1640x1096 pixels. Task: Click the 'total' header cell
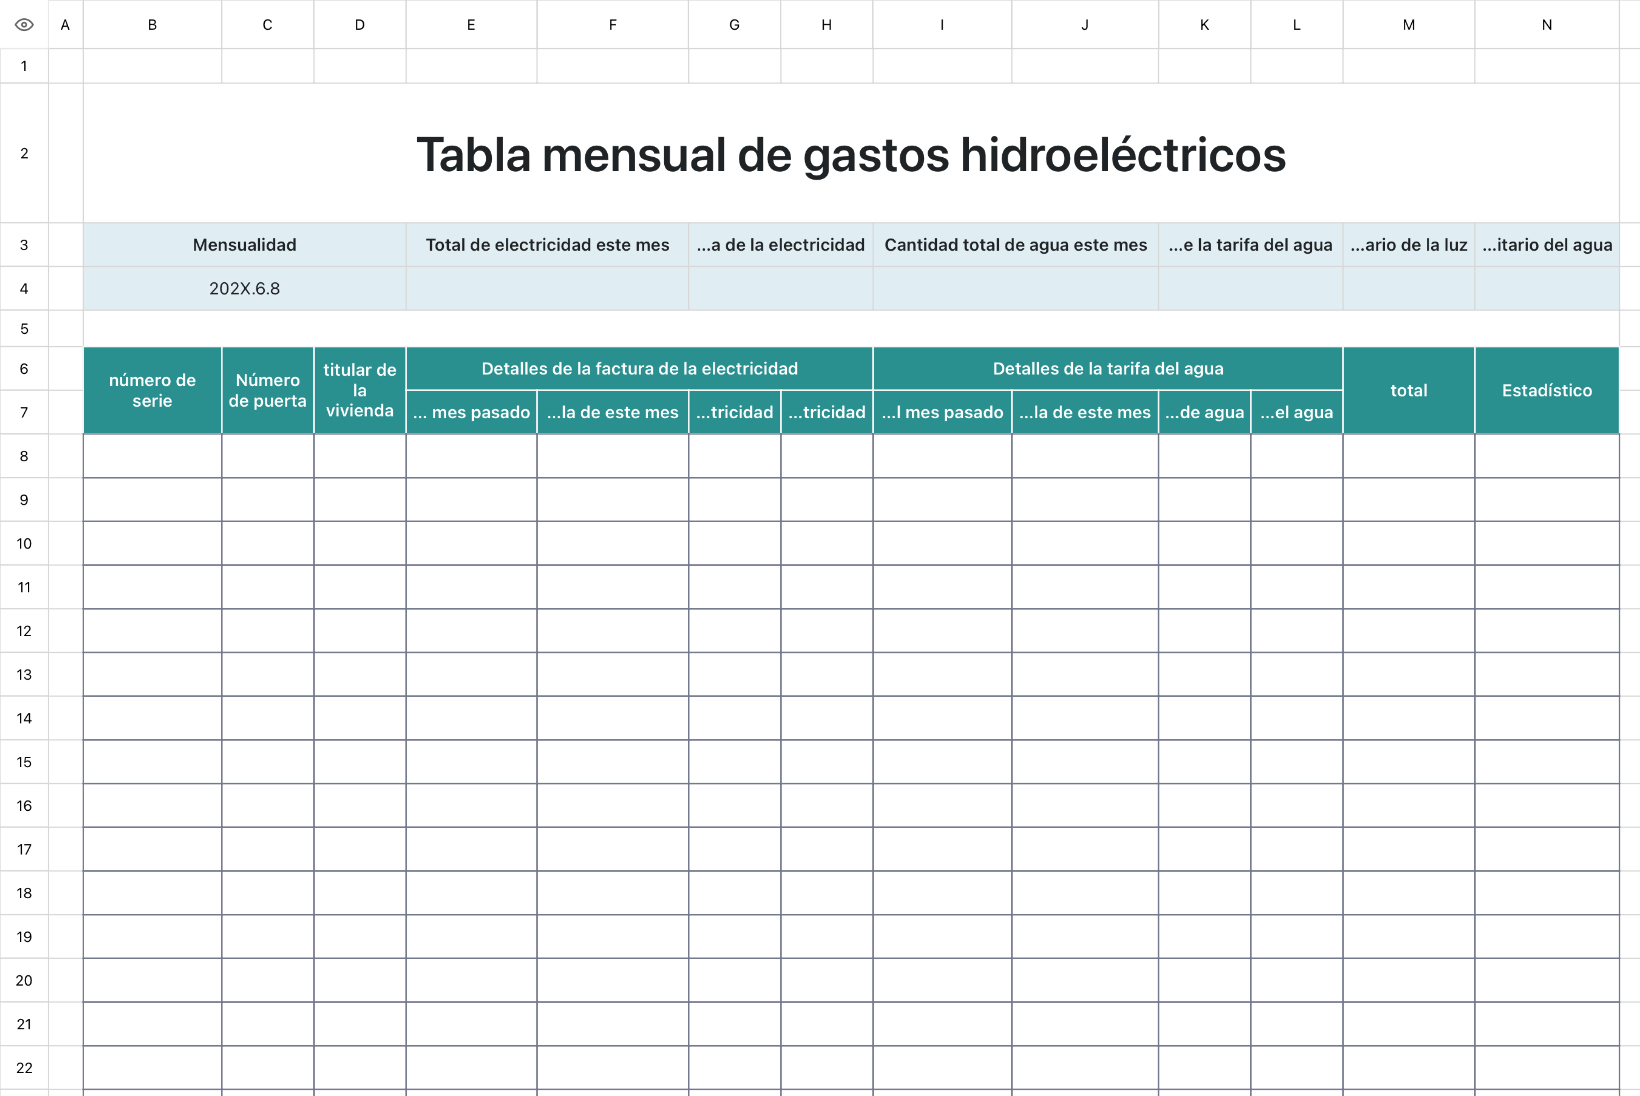pos(1409,390)
